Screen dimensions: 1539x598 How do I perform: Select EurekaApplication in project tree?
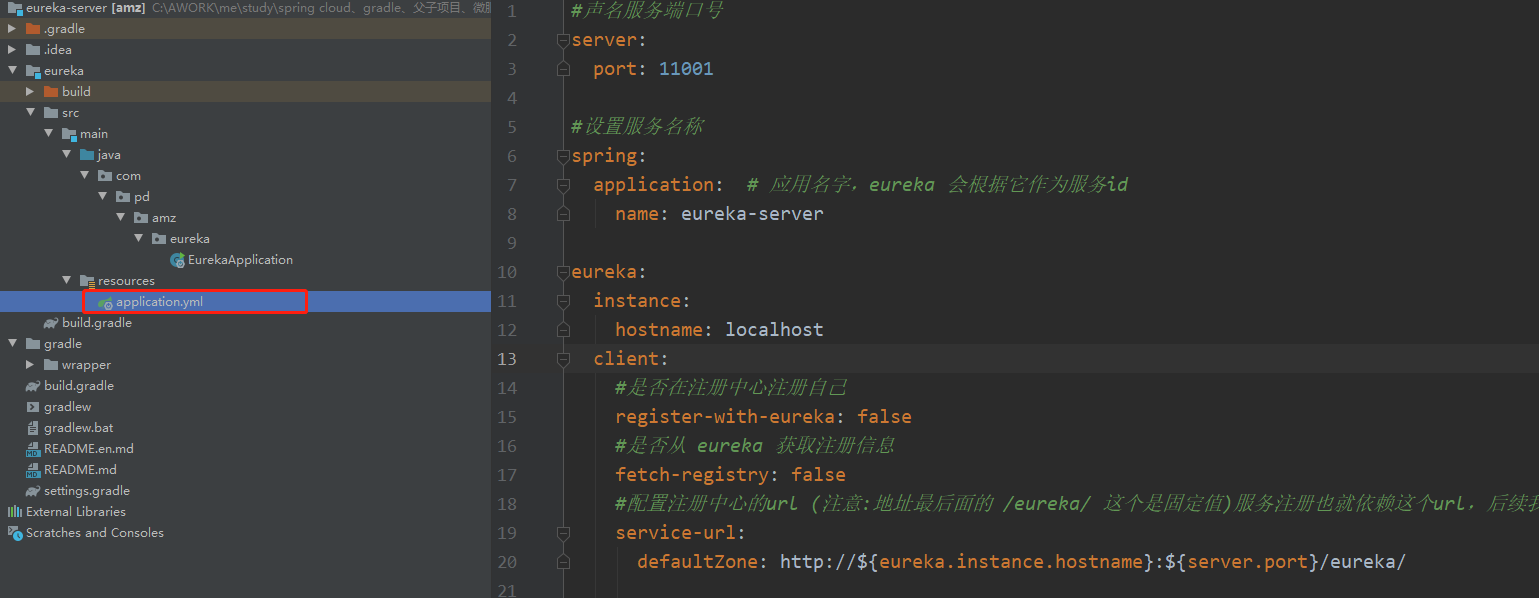pos(240,260)
